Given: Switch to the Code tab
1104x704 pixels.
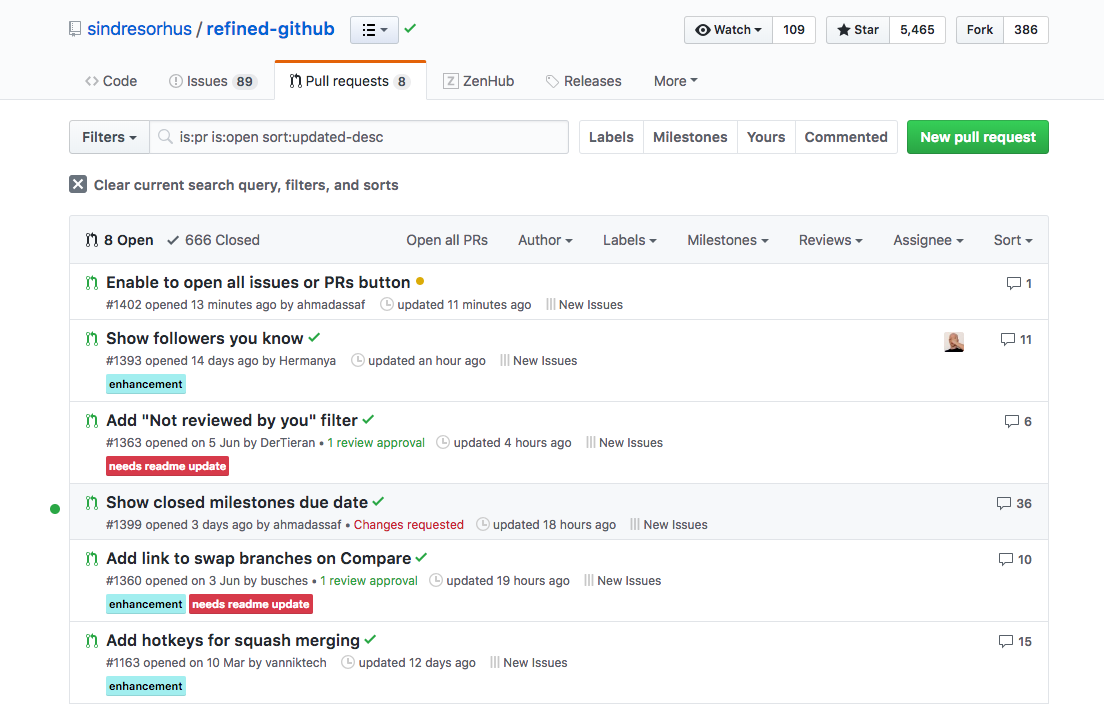Looking at the screenshot, I should [x=111, y=81].
